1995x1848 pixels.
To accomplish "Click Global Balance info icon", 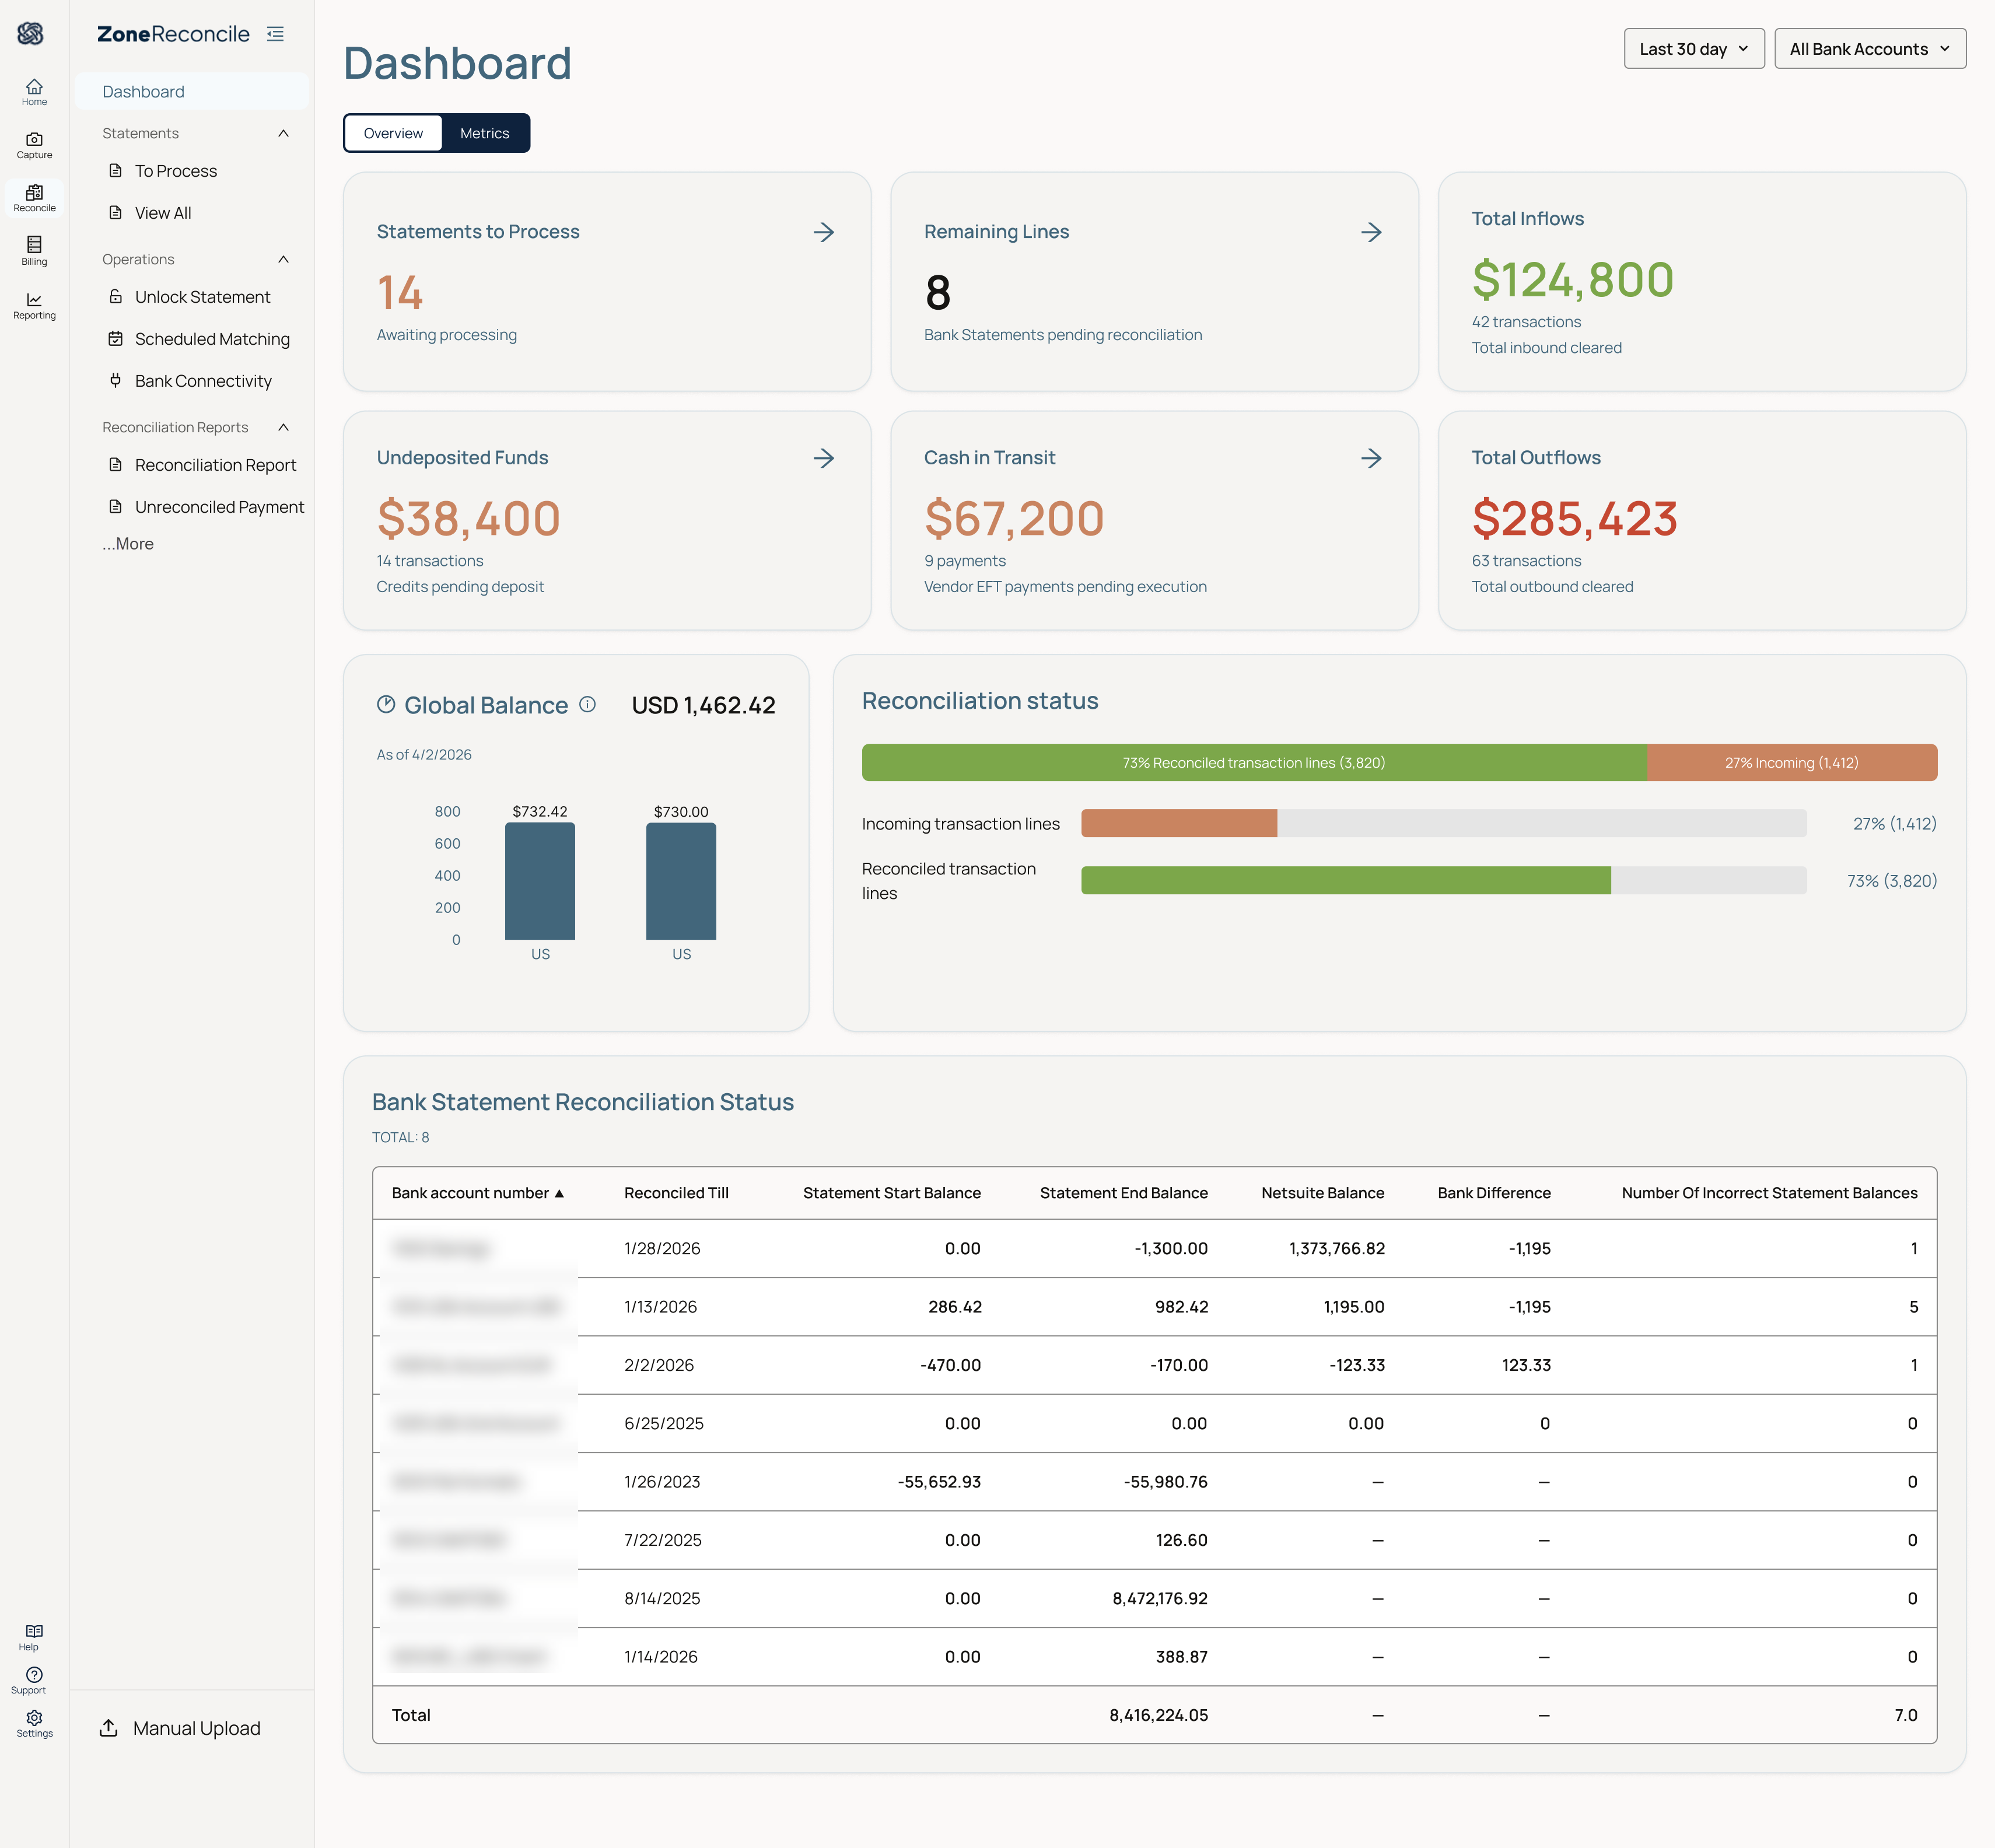I will pyautogui.click(x=588, y=704).
